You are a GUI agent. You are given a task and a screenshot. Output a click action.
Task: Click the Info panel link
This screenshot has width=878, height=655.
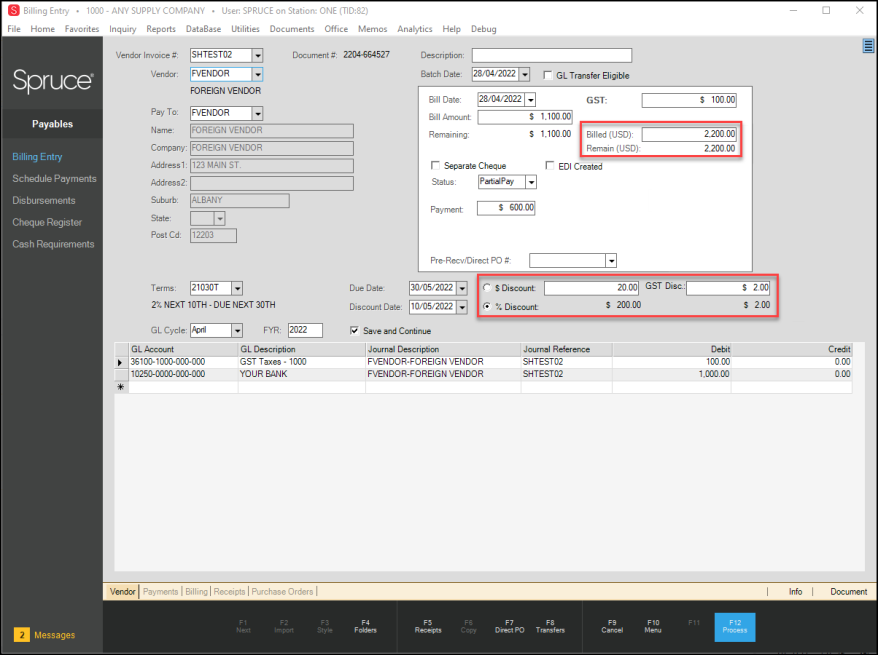(x=795, y=592)
